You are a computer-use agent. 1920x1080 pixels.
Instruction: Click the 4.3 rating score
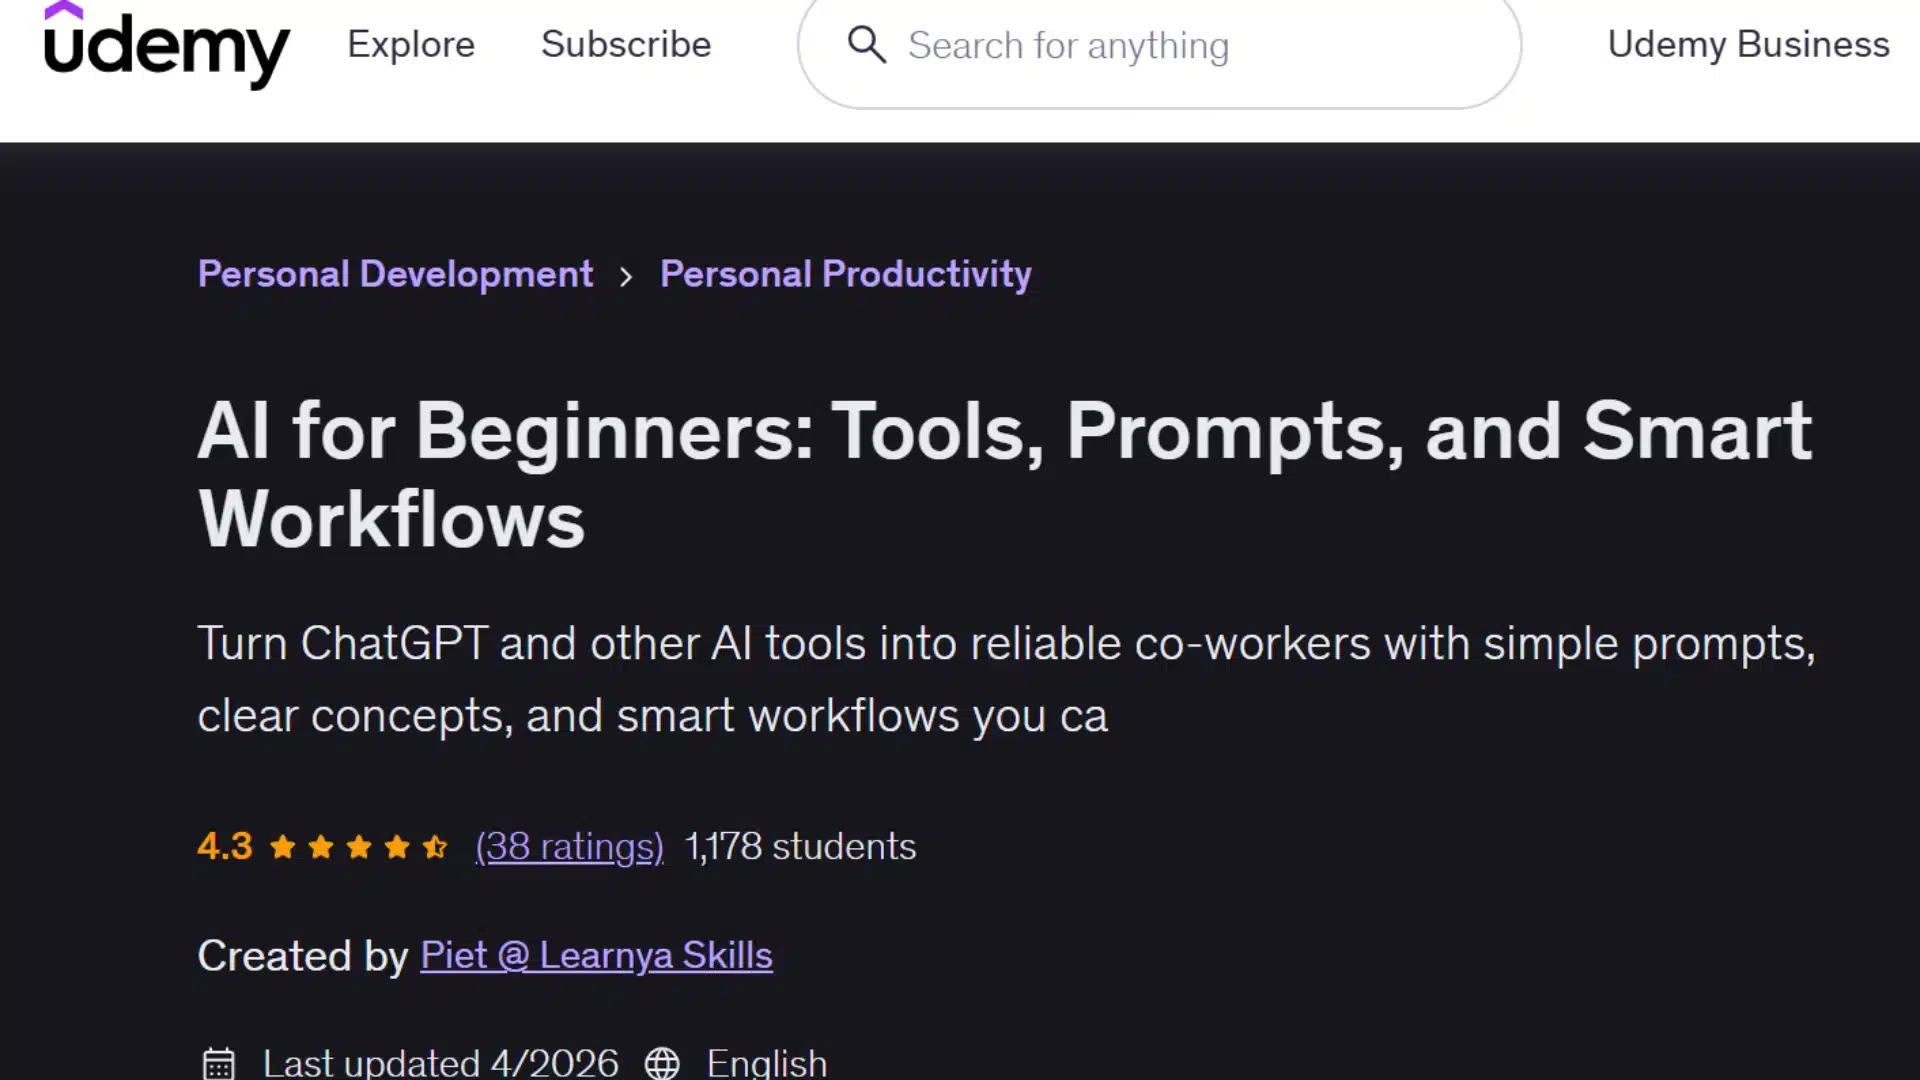tap(225, 847)
